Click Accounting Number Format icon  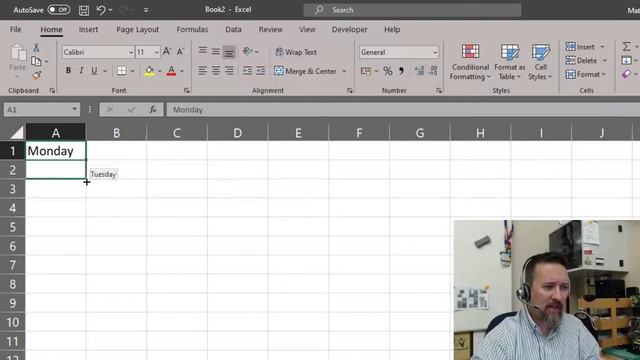pyautogui.click(x=366, y=71)
